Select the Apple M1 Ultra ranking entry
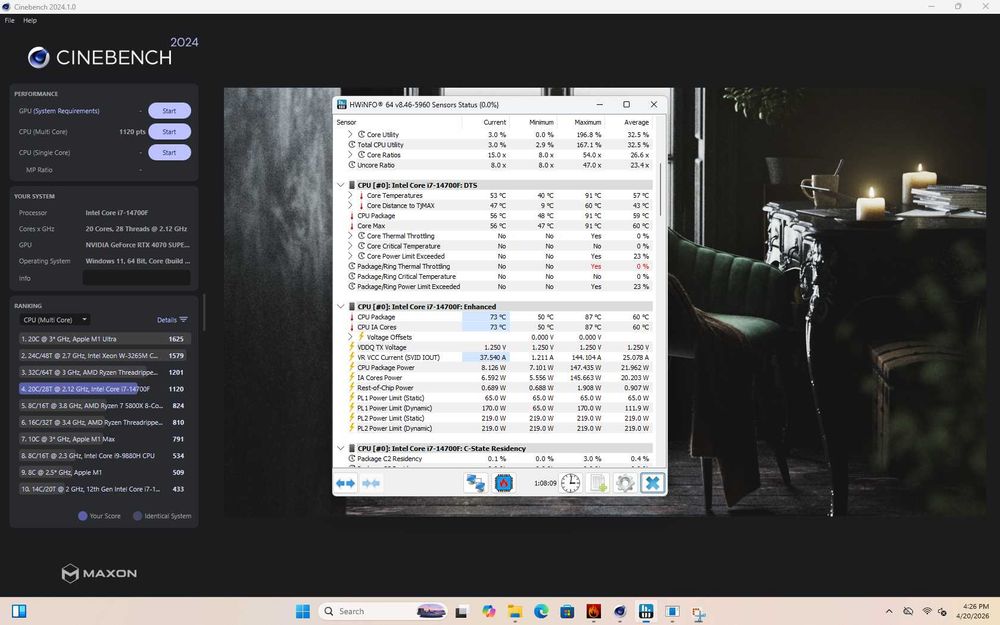Screen dimensions: 1000x625 (x=104, y=339)
